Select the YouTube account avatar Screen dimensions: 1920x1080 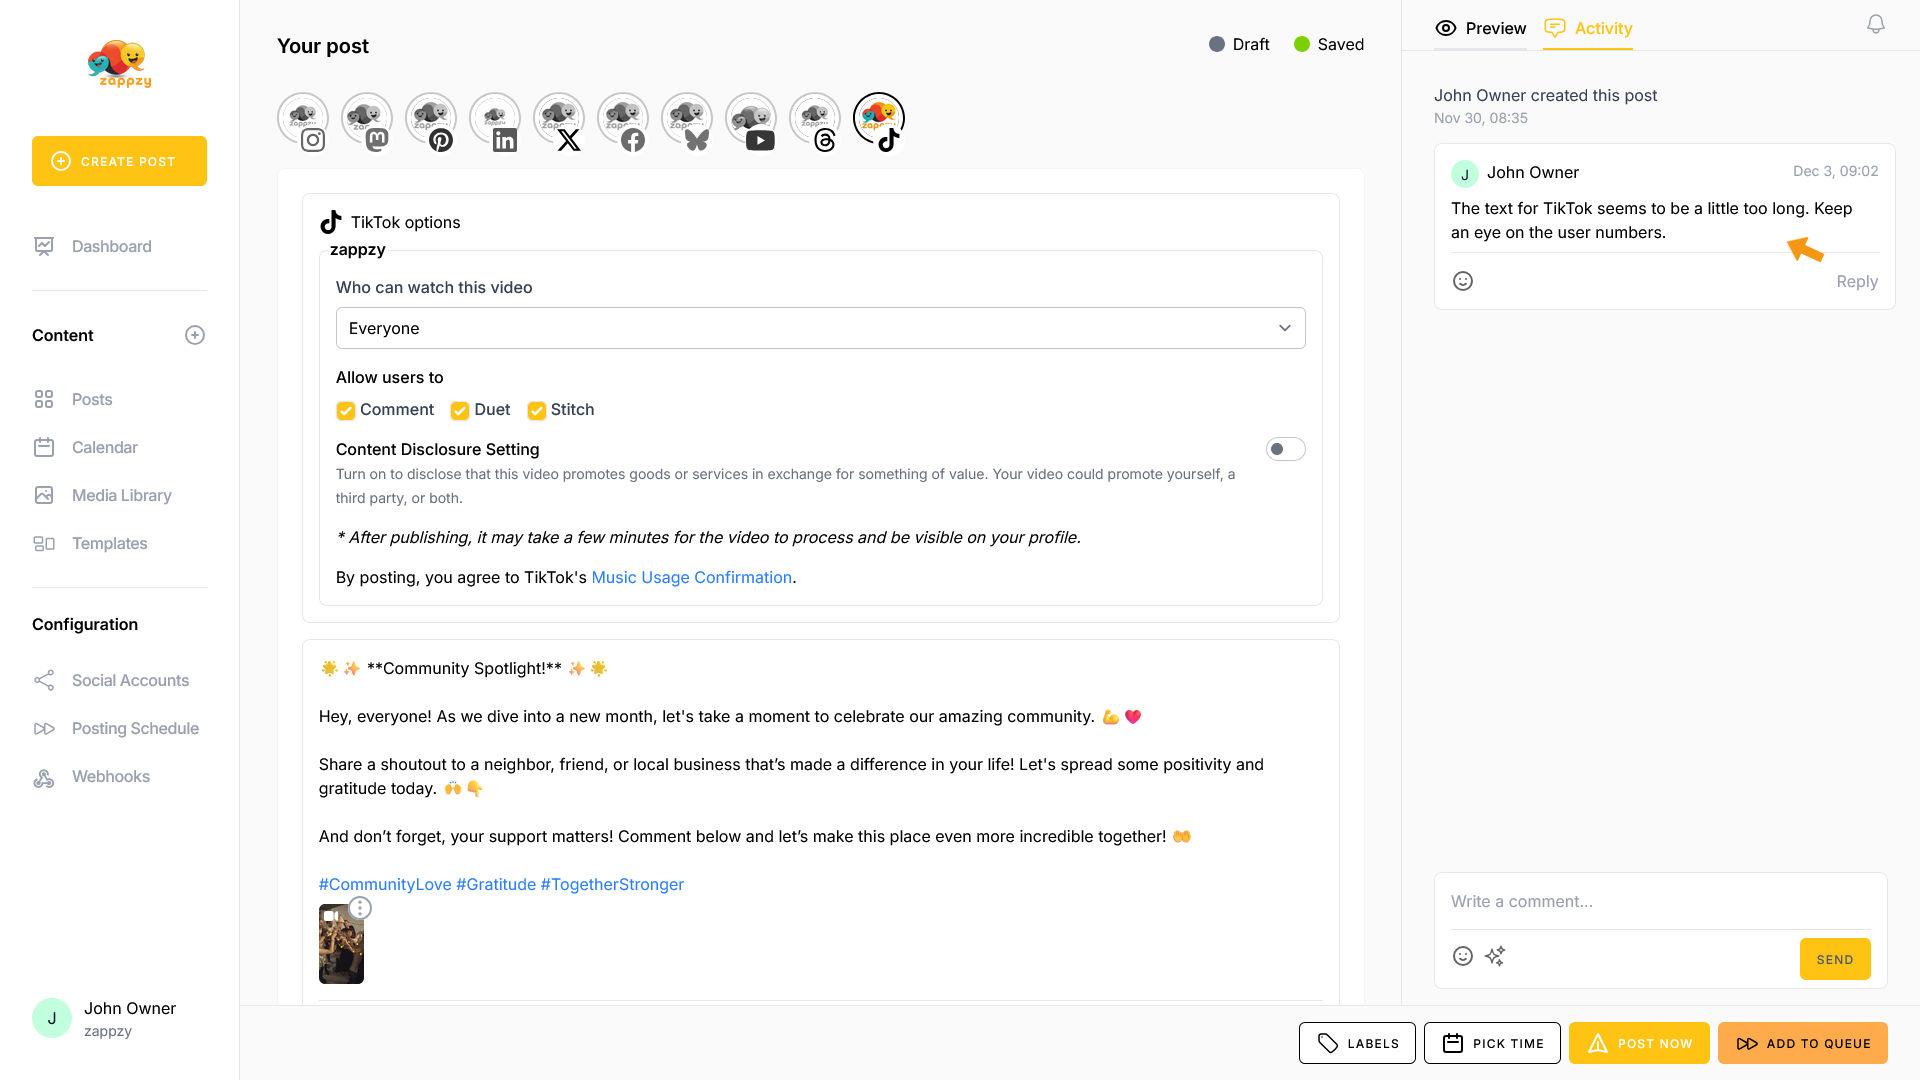[x=750, y=120]
